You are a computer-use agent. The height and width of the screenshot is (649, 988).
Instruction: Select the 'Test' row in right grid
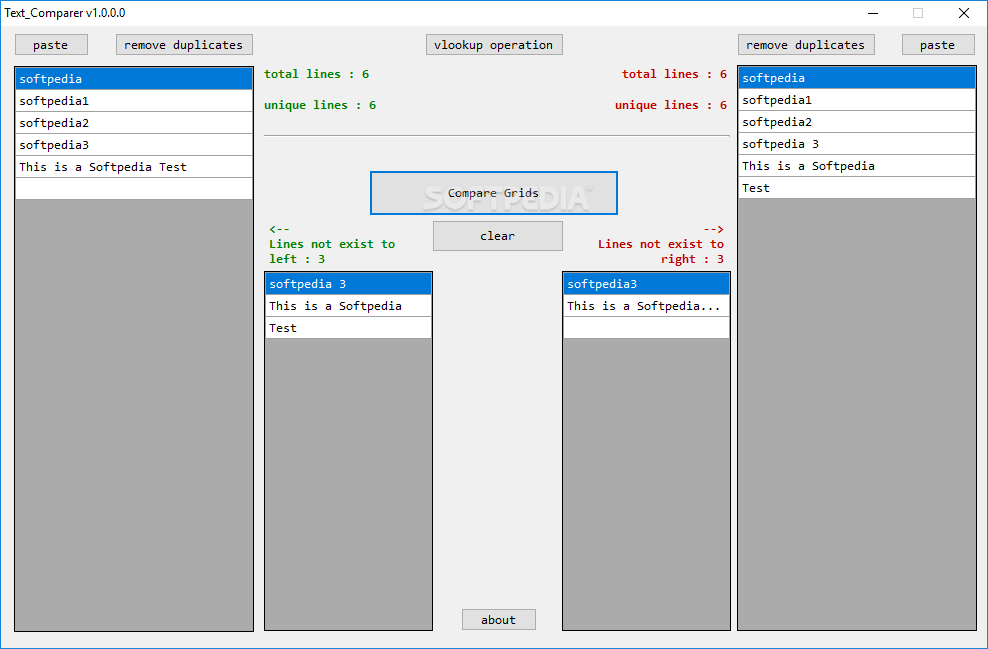pos(856,188)
